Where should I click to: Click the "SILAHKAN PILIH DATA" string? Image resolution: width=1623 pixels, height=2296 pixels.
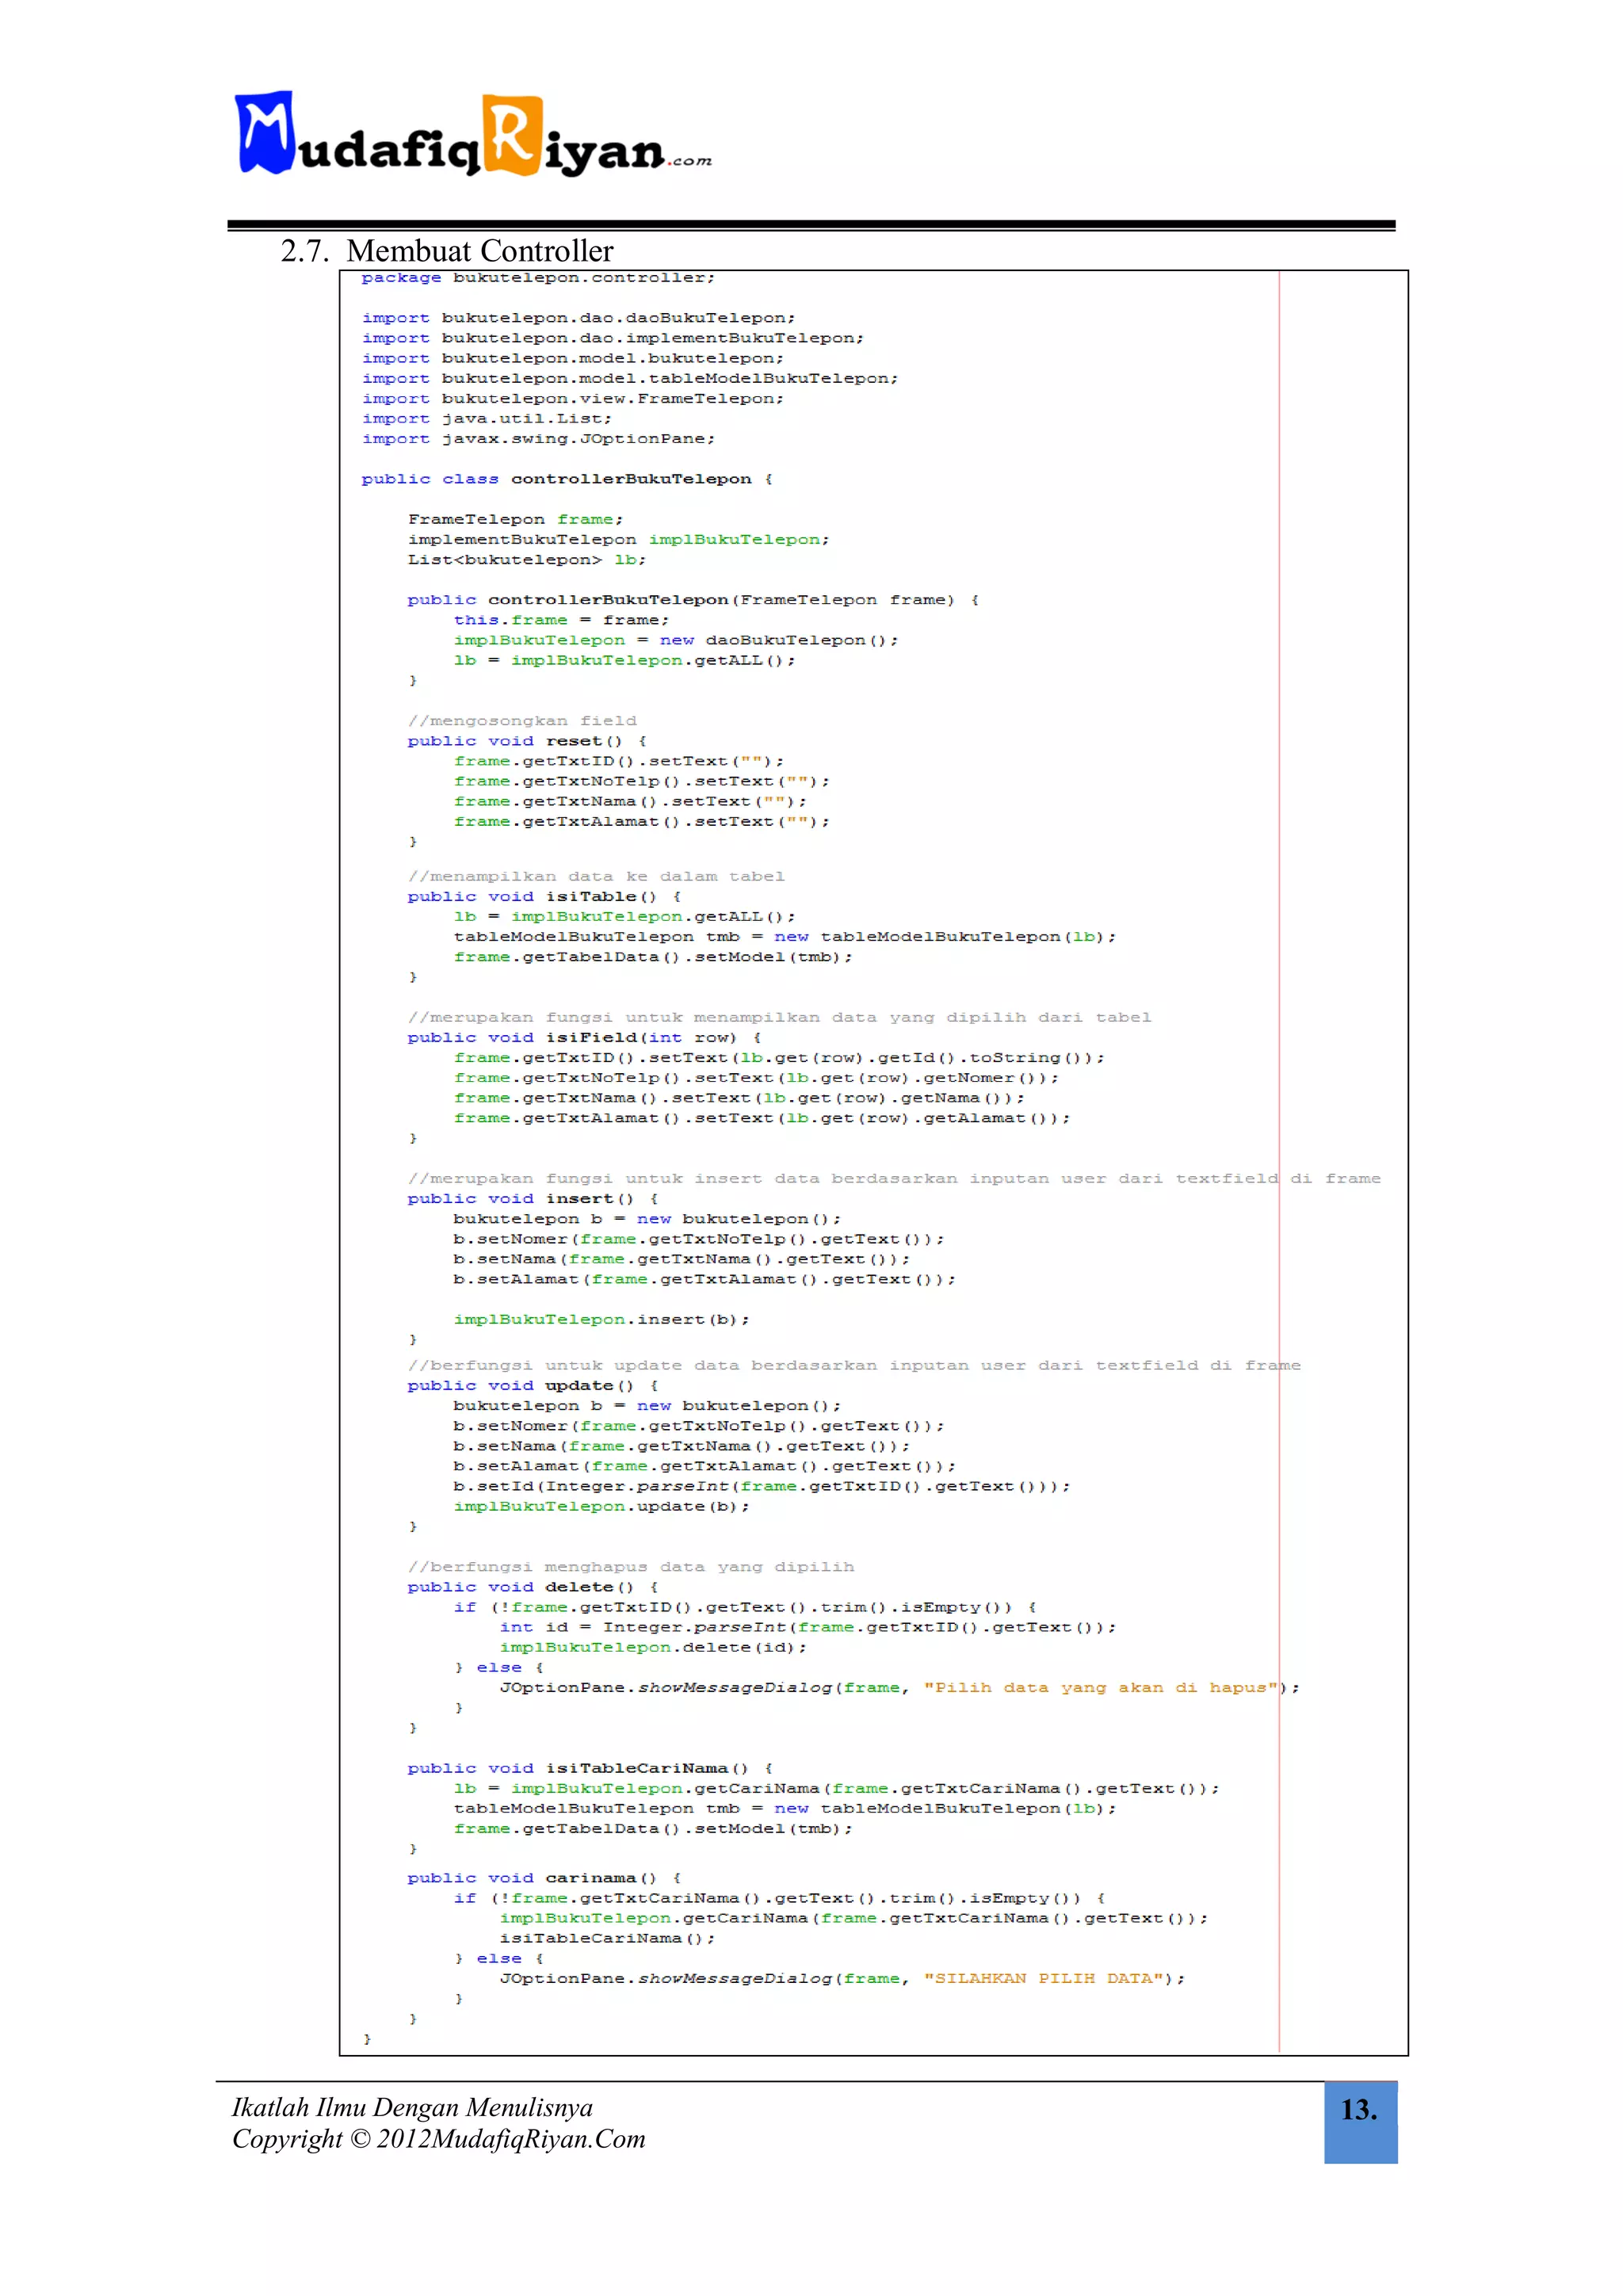point(1047,1979)
